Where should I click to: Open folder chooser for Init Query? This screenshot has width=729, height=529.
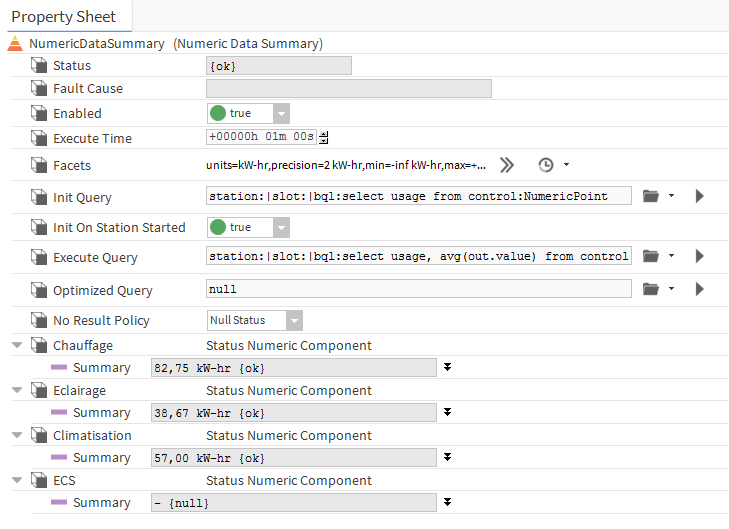pyautogui.click(x=651, y=196)
